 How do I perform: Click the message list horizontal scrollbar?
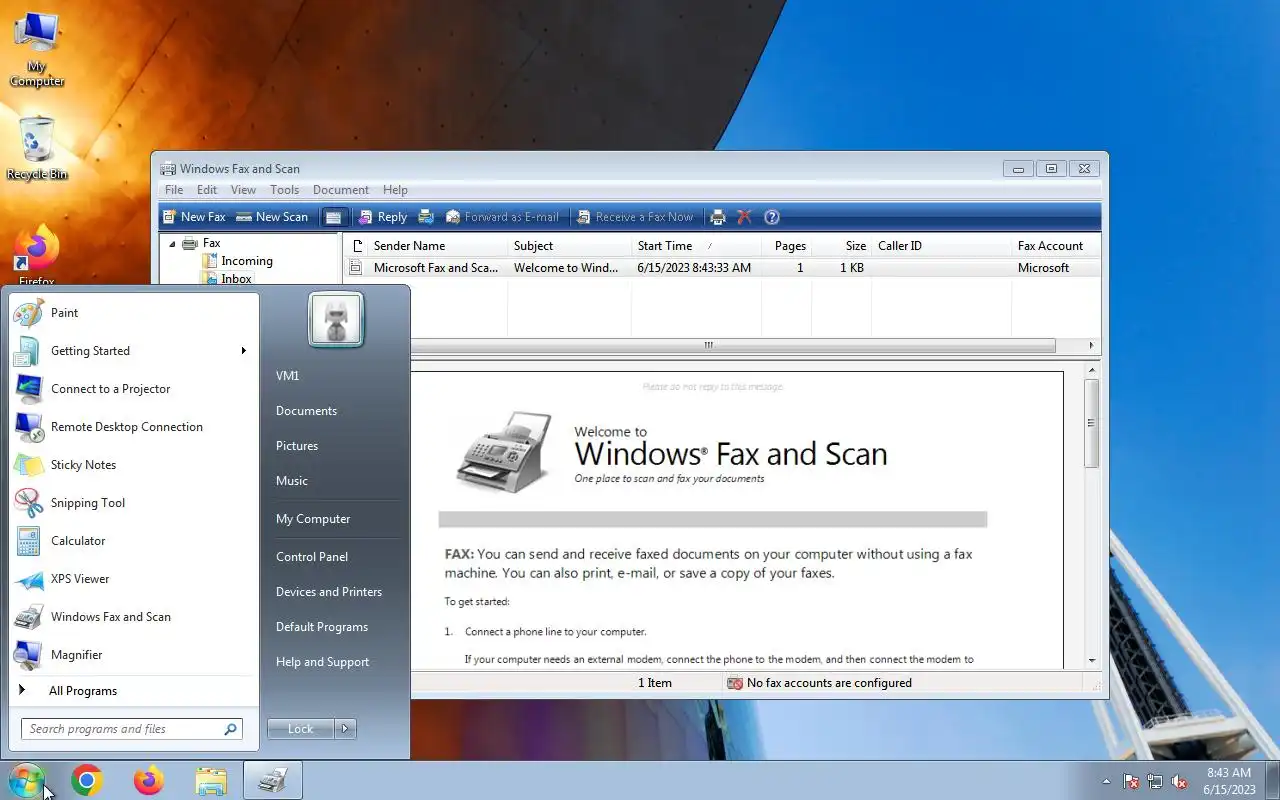[708, 346]
